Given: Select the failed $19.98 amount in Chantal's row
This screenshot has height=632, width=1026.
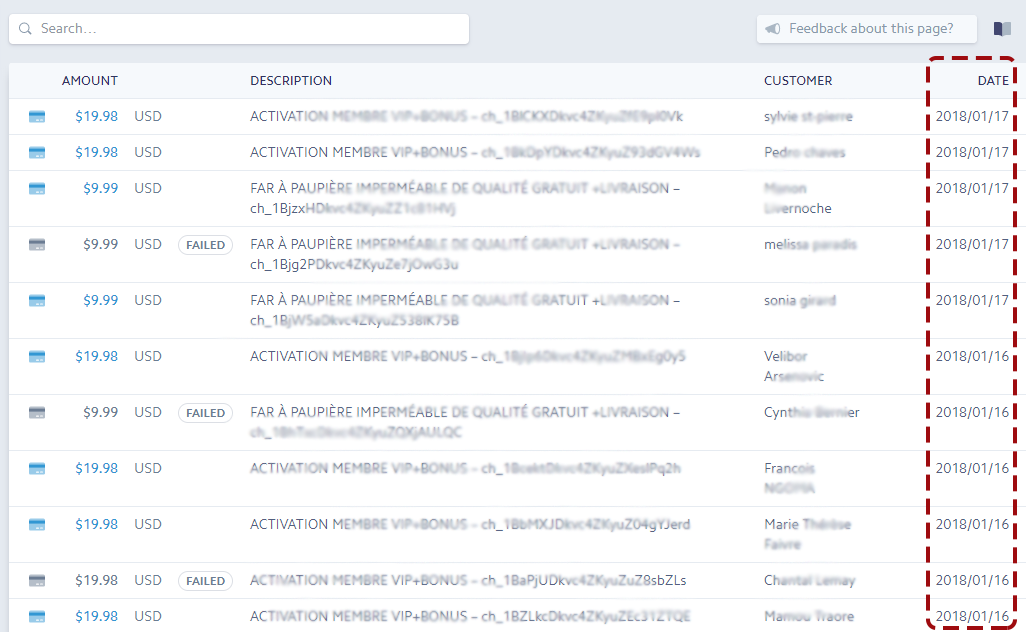Looking at the screenshot, I should pyautogui.click(x=96, y=580).
